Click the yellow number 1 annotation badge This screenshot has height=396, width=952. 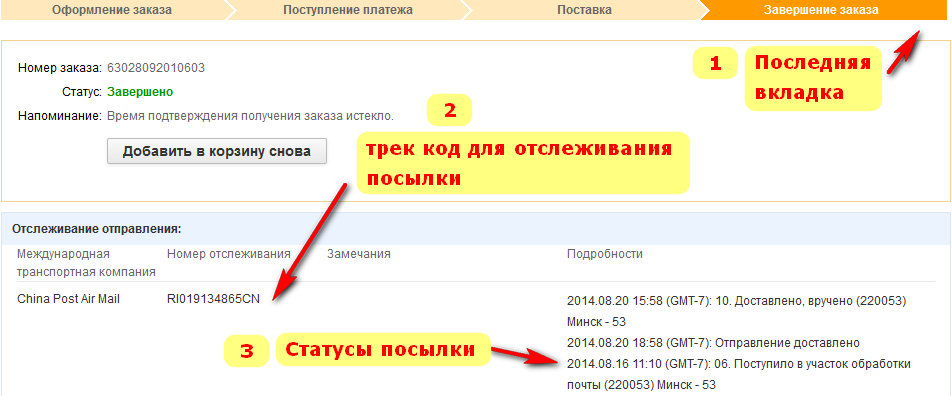click(715, 63)
